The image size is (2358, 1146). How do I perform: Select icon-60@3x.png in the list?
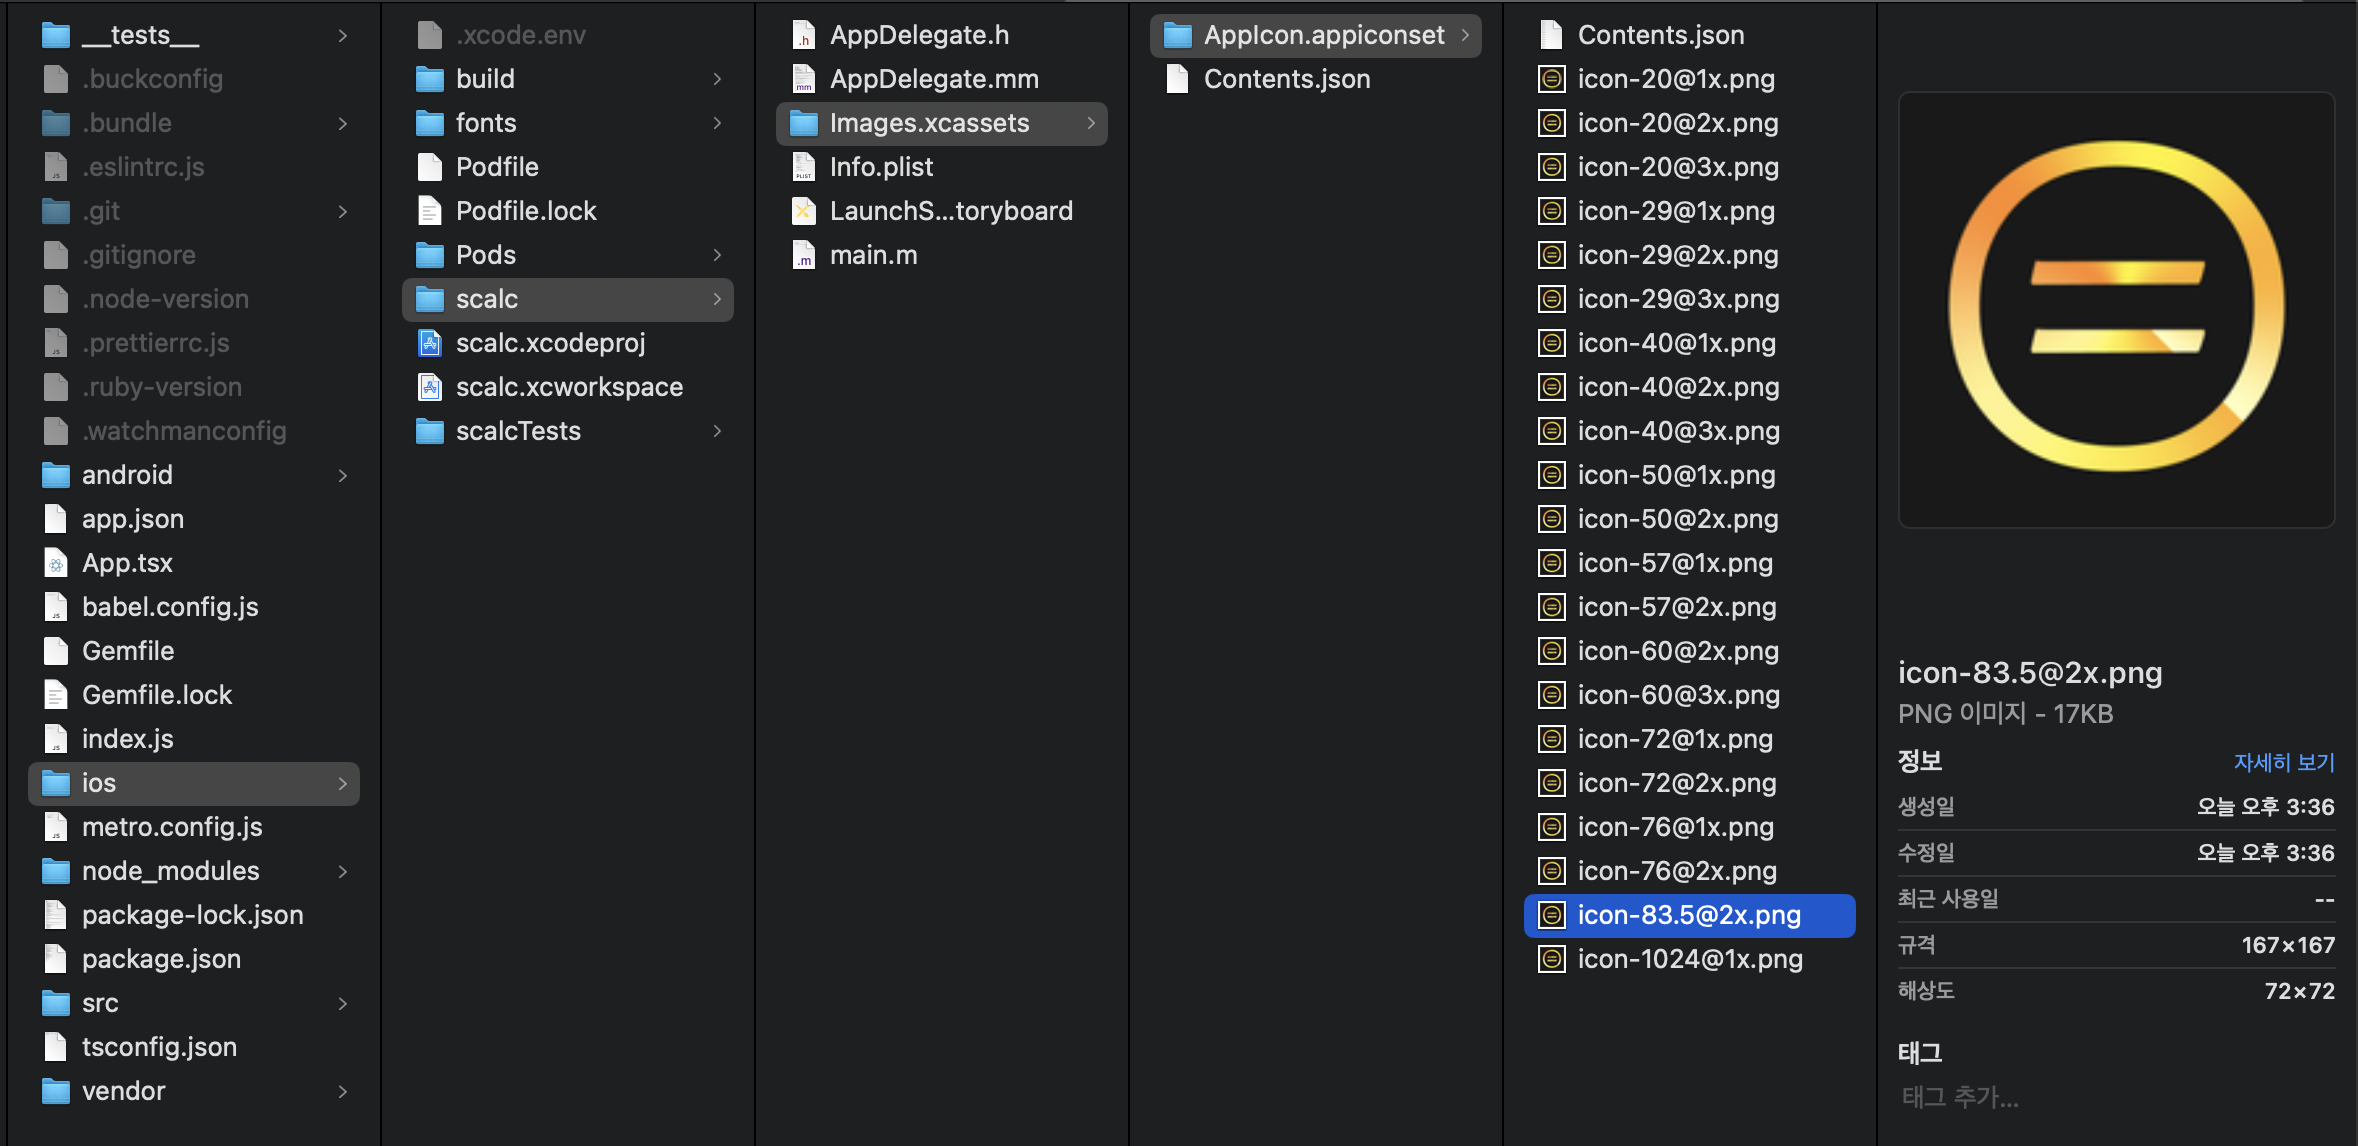[x=1678, y=695]
